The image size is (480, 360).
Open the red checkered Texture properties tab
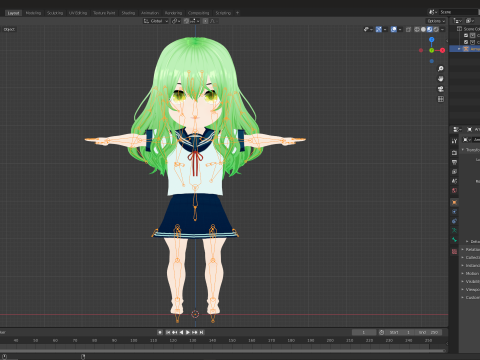(x=454, y=251)
